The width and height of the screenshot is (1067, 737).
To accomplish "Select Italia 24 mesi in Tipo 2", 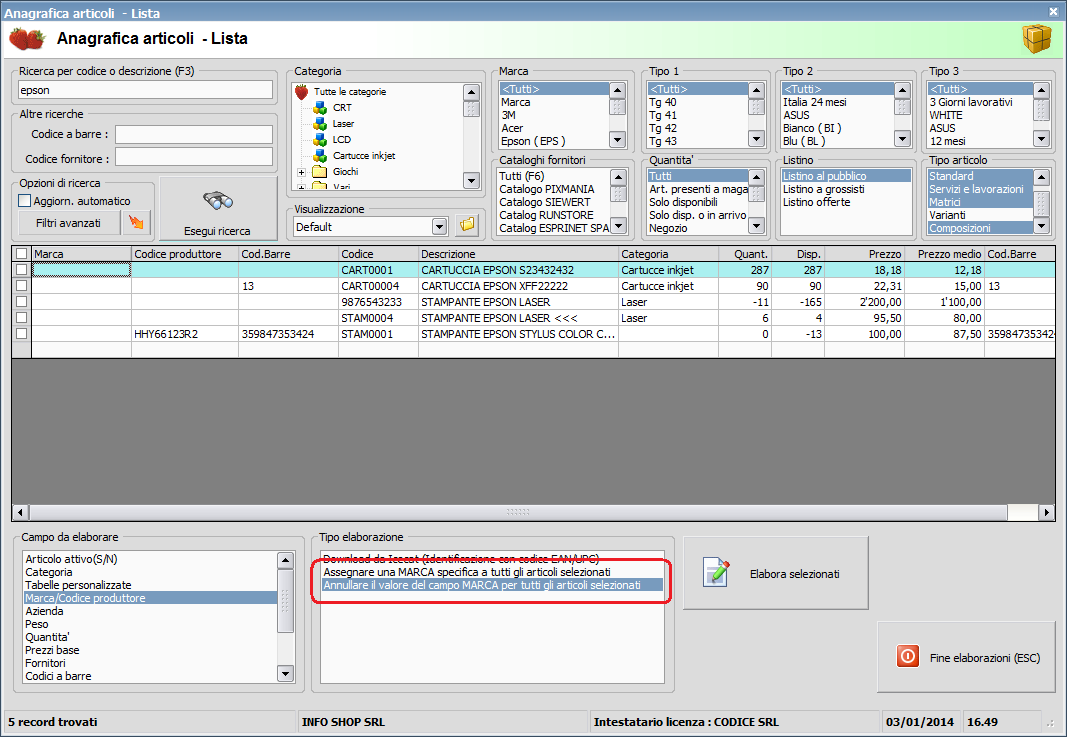I will point(837,102).
